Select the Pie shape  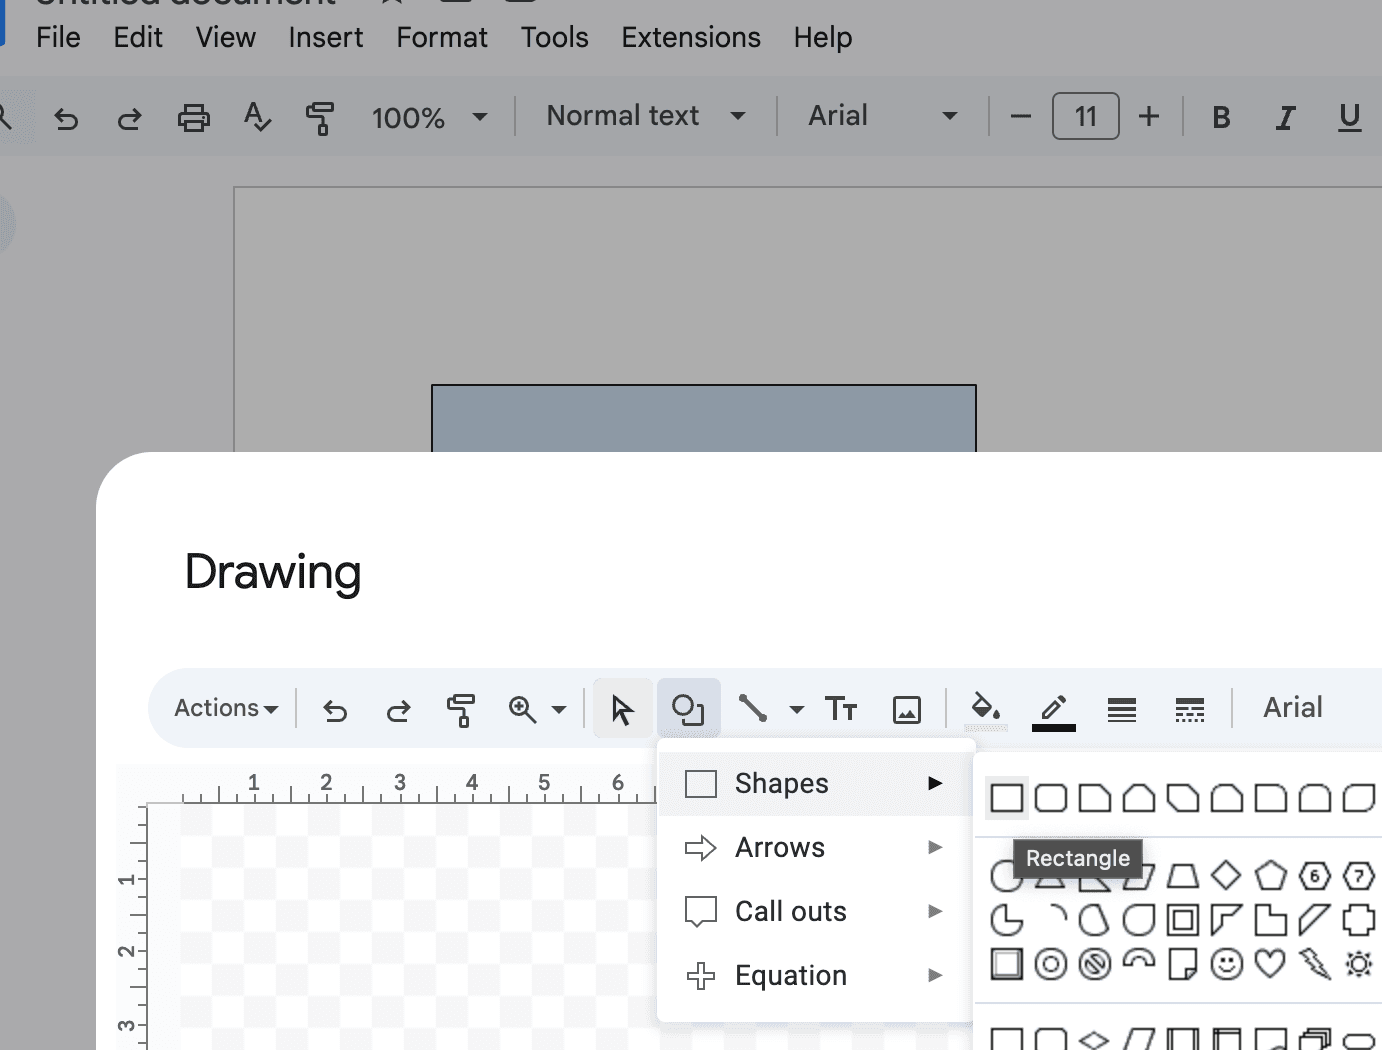click(1006, 920)
